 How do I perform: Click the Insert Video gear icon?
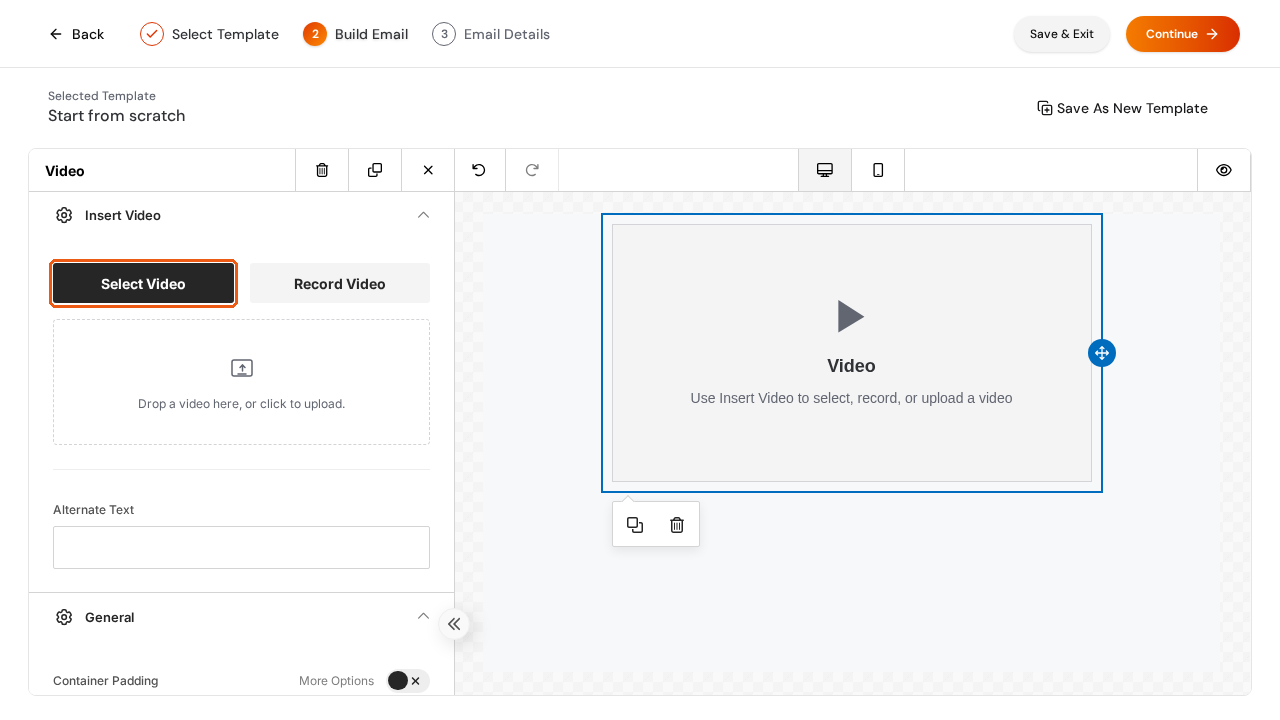click(x=64, y=215)
